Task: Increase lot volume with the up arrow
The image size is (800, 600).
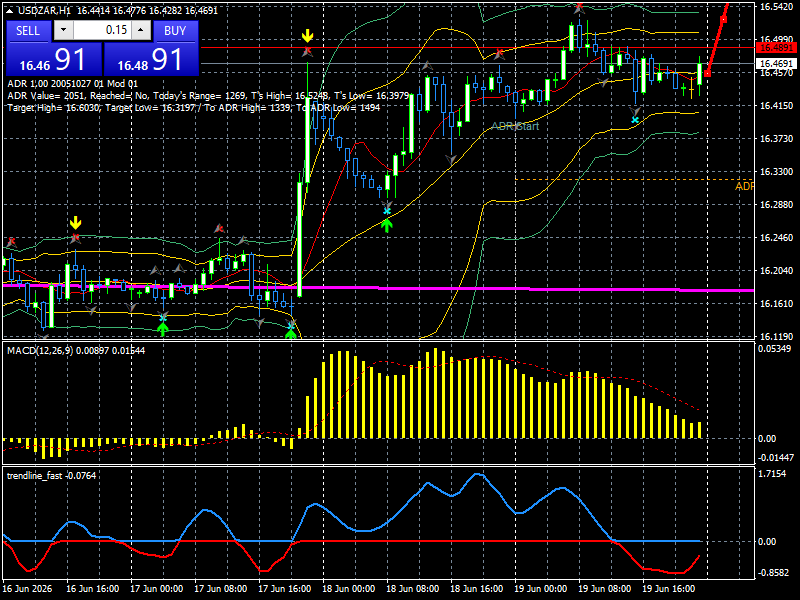Action: point(141,30)
